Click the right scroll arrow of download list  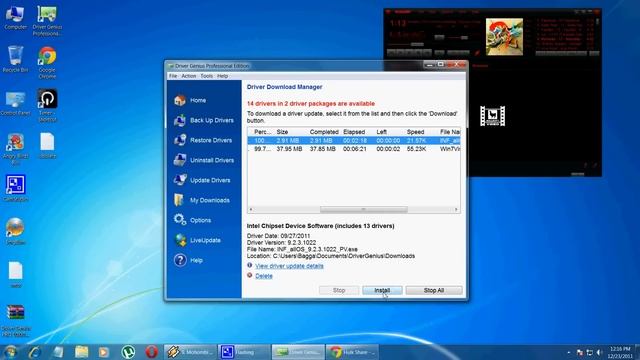click(x=456, y=209)
